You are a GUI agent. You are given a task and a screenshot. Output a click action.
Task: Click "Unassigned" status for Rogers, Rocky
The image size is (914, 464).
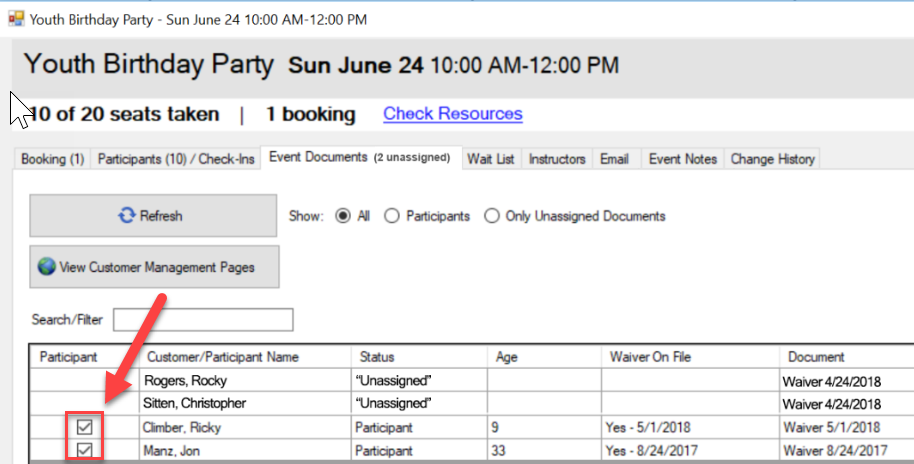coord(393,381)
